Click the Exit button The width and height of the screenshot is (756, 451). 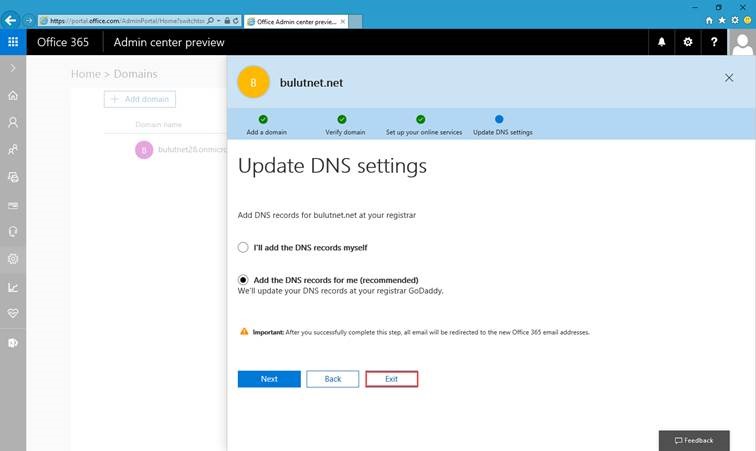point(392,379)
